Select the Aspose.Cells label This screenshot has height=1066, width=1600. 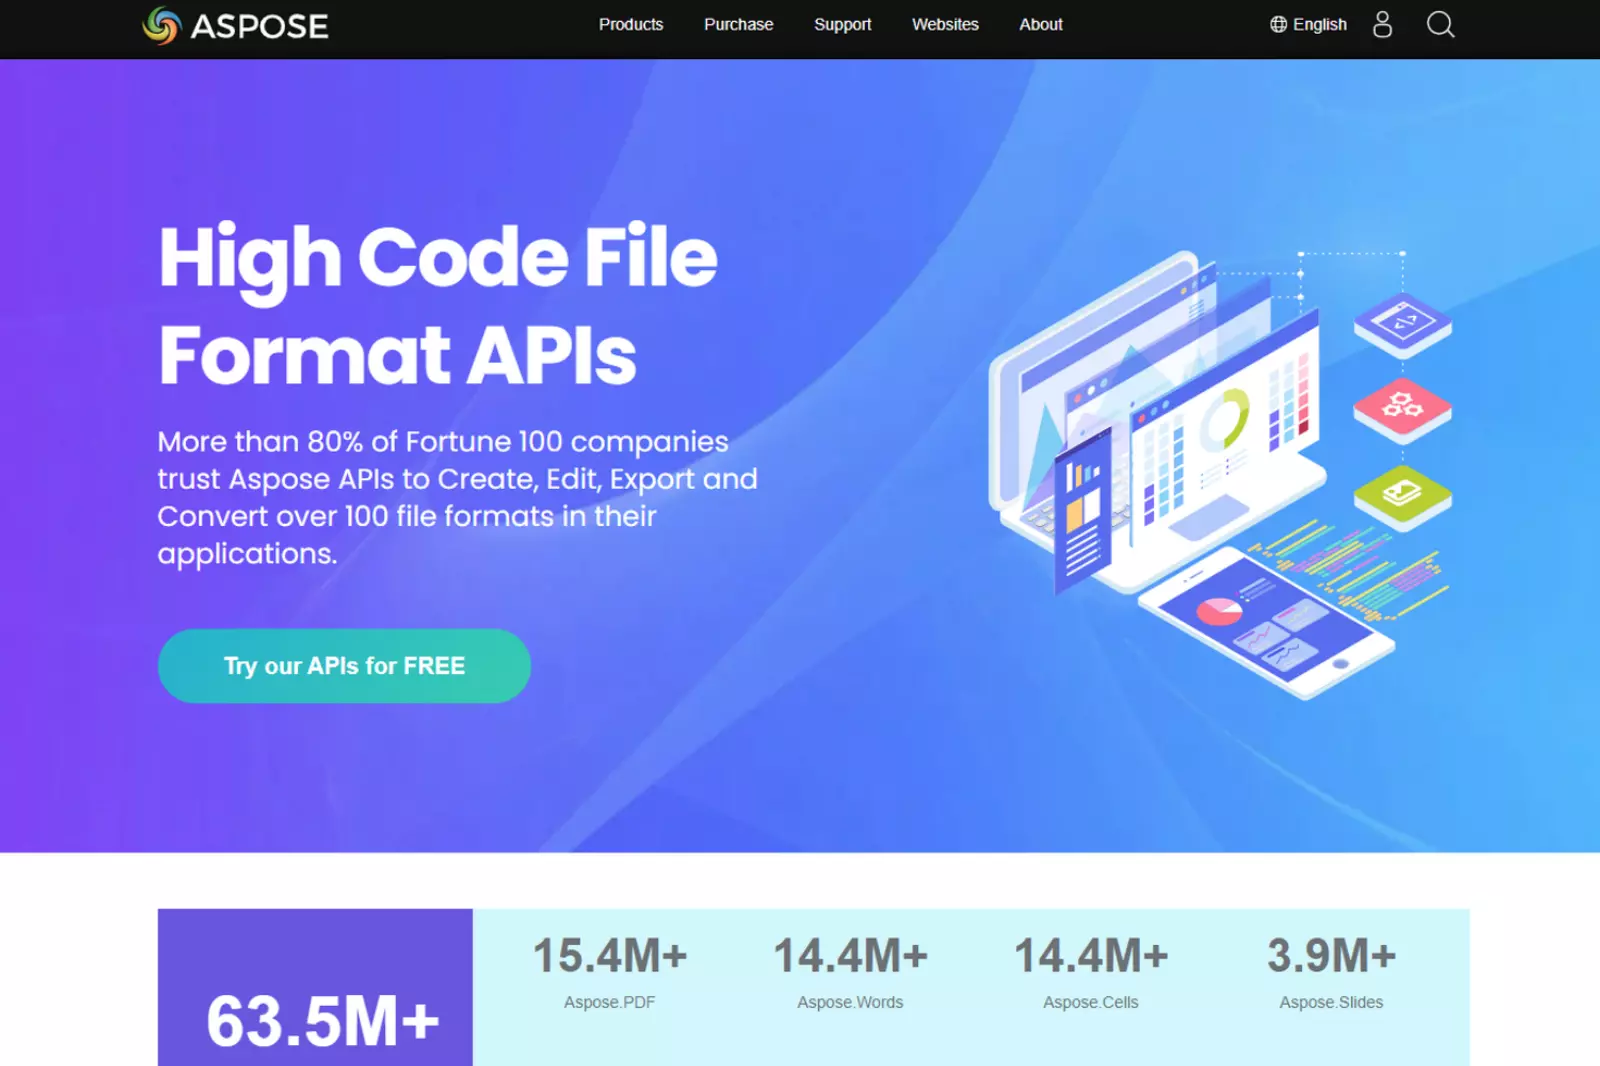[x=1091, y=1002]
